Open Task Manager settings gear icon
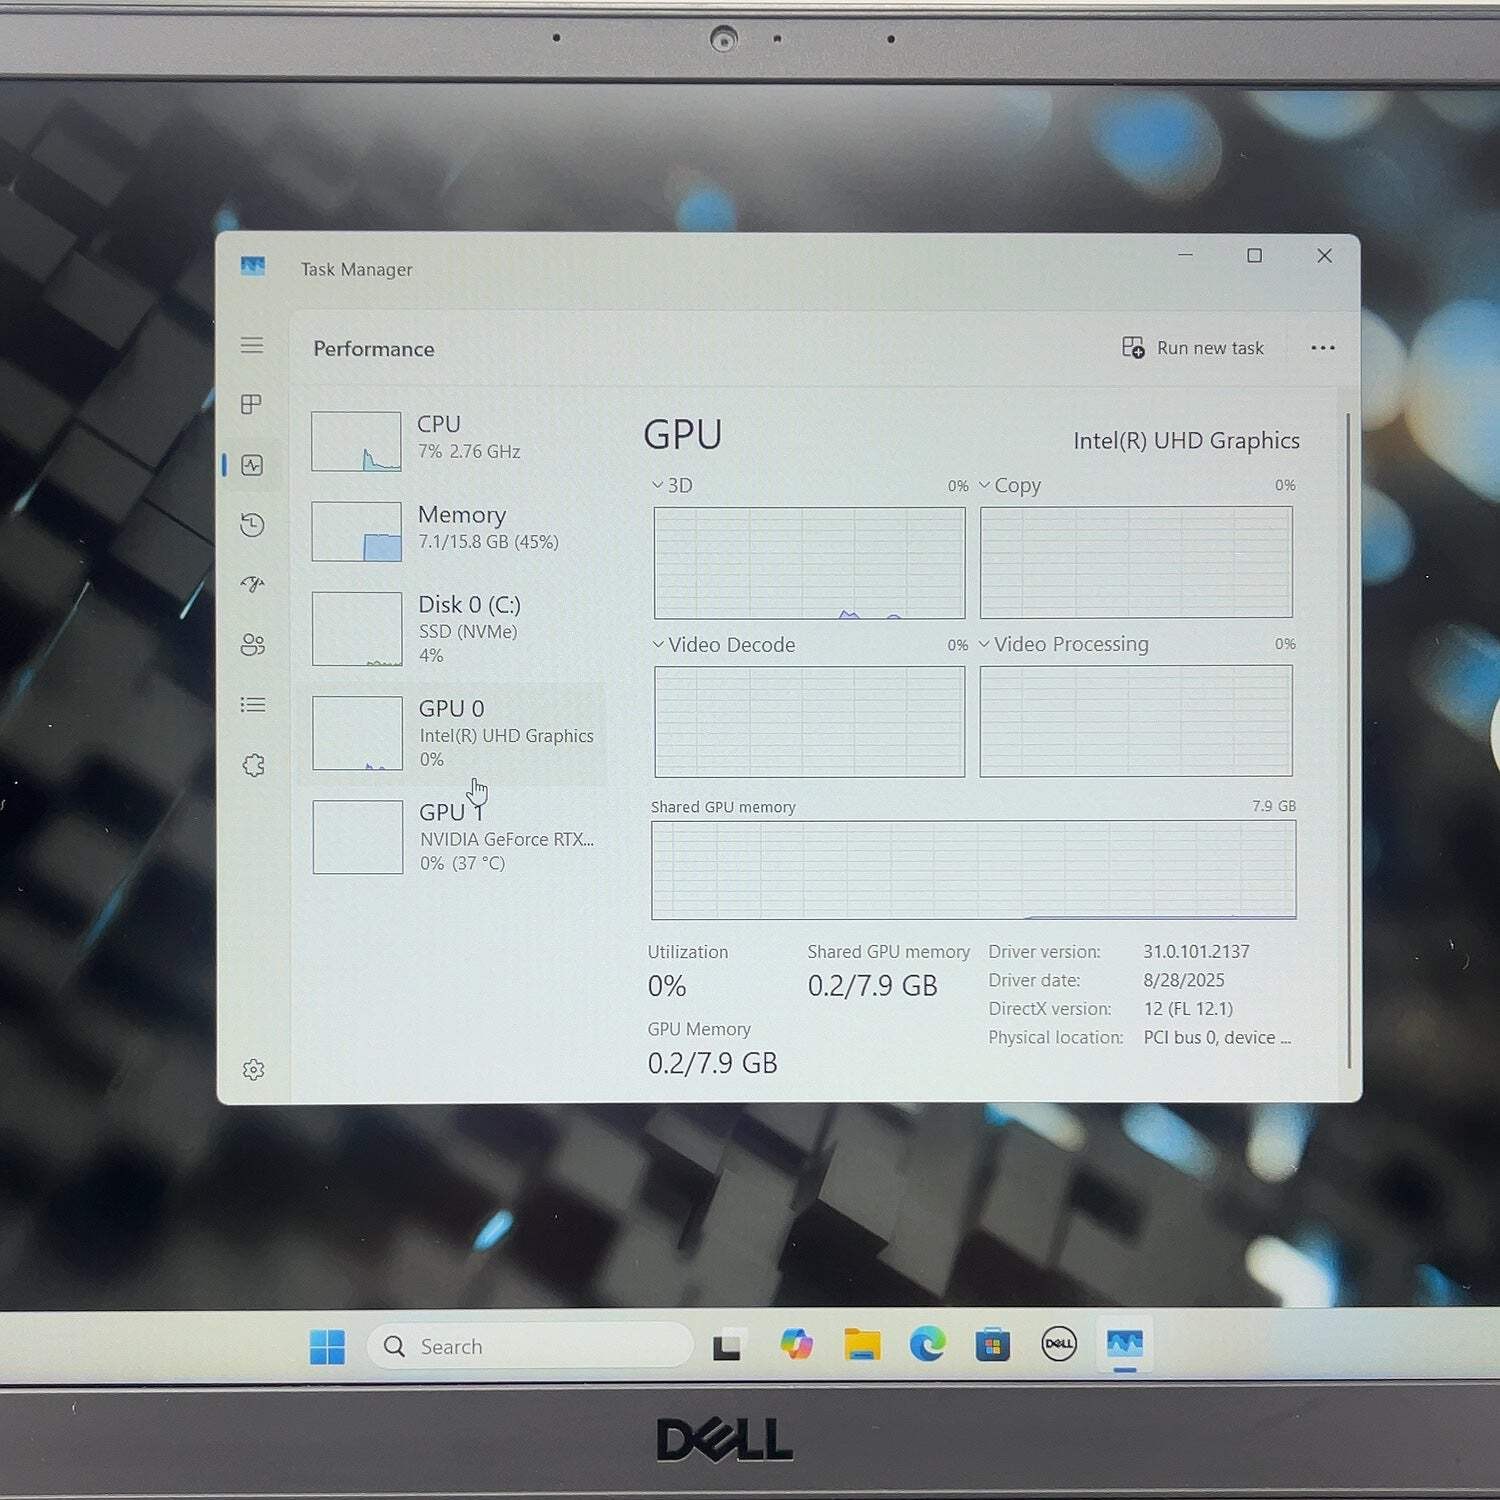This screenshot has height=1500, width=1500. [x=253, y=1070]
